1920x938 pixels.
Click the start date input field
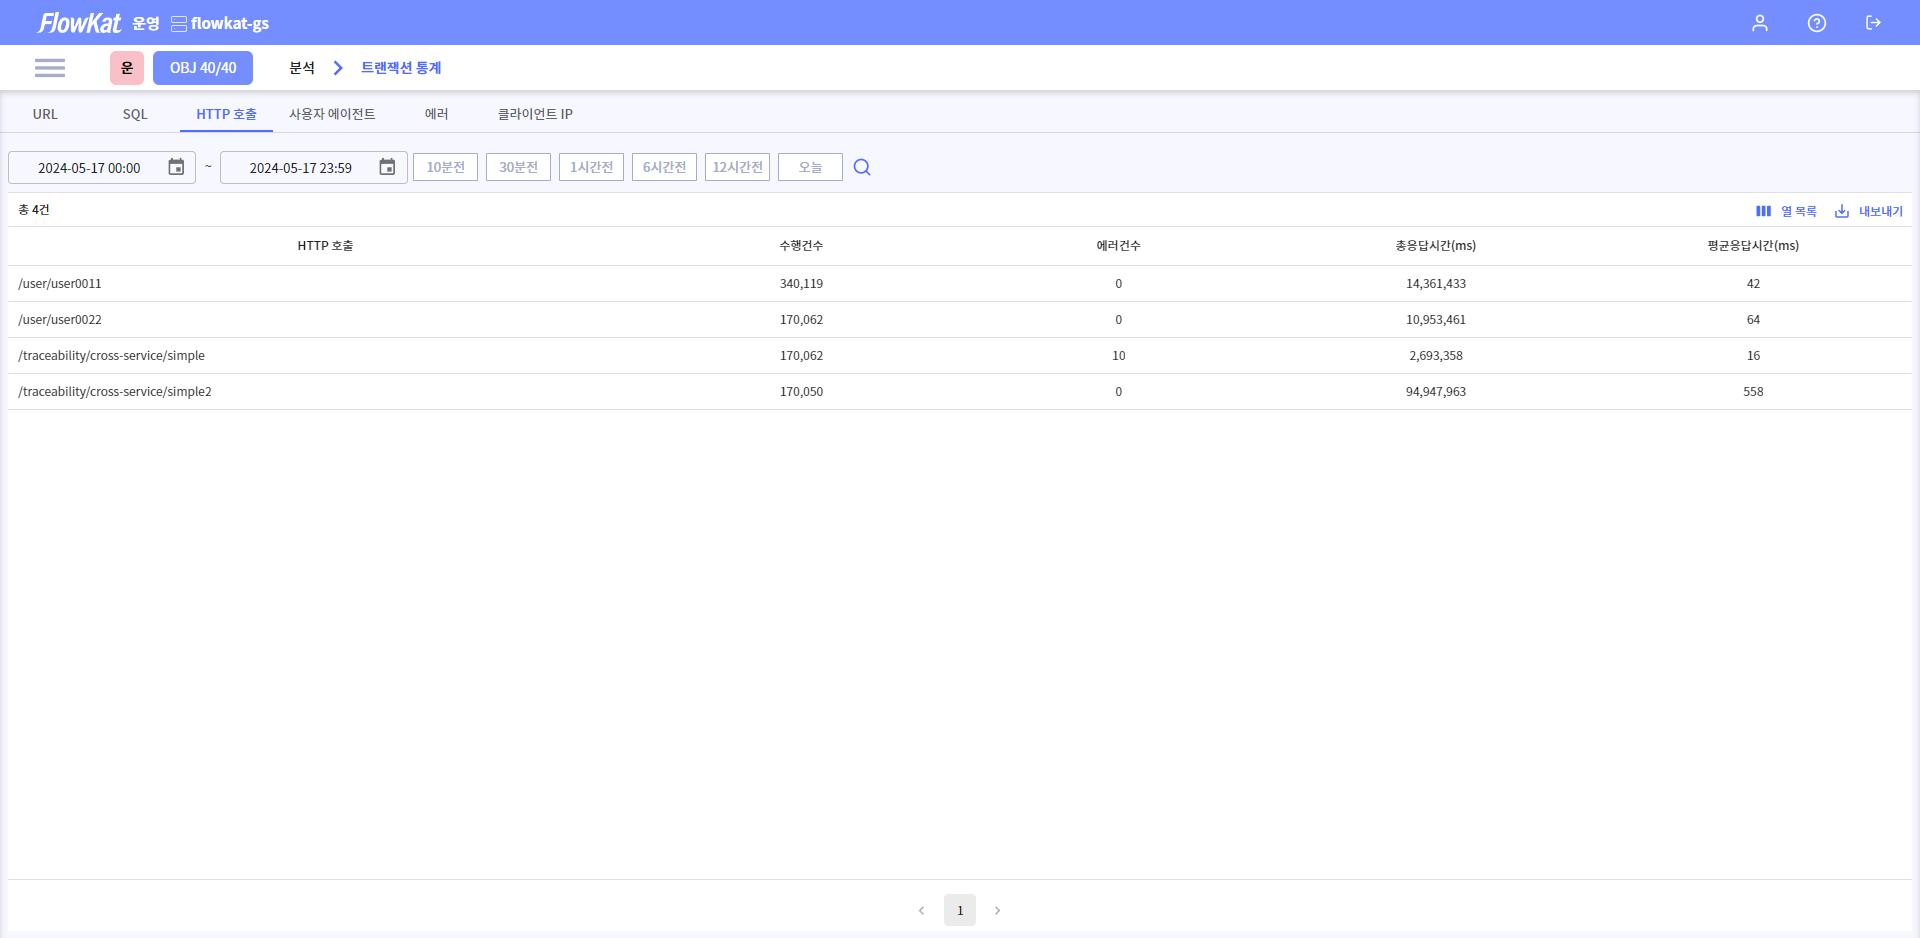coord(90,168)
